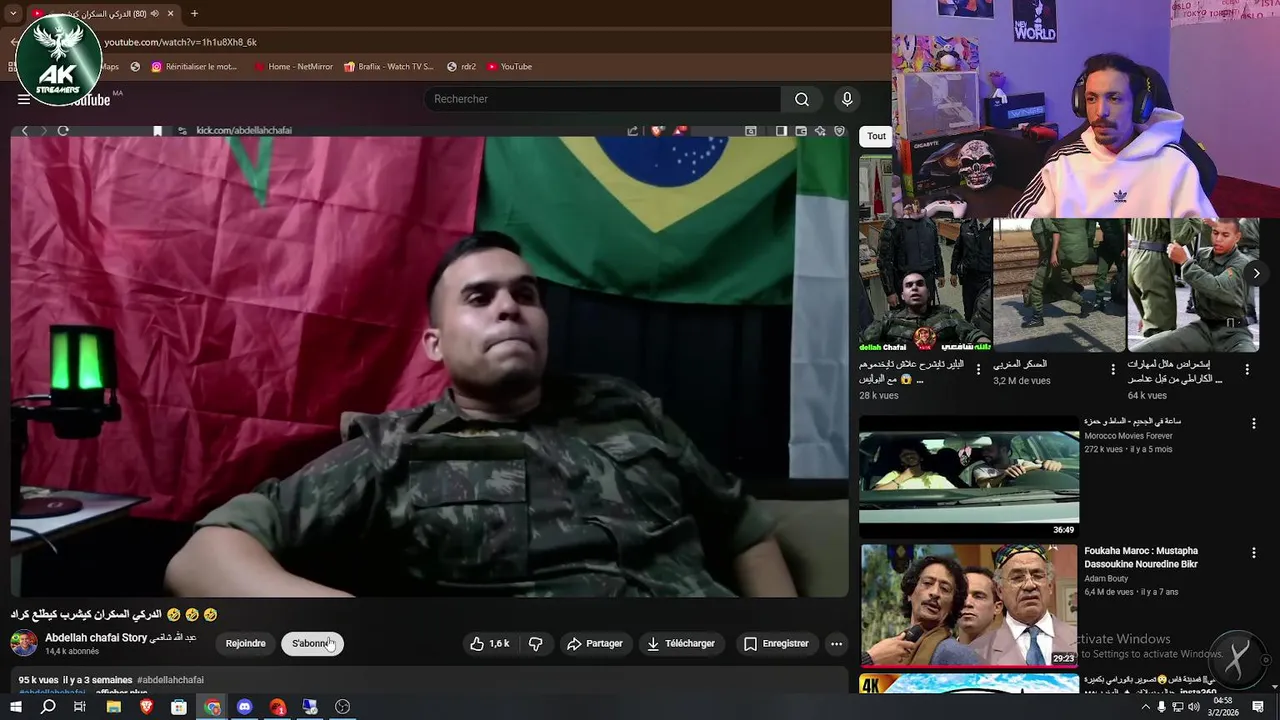Open OBS Studio from the taskbar
Viewport: 1280px width, 720px height.
click(343, 707)
